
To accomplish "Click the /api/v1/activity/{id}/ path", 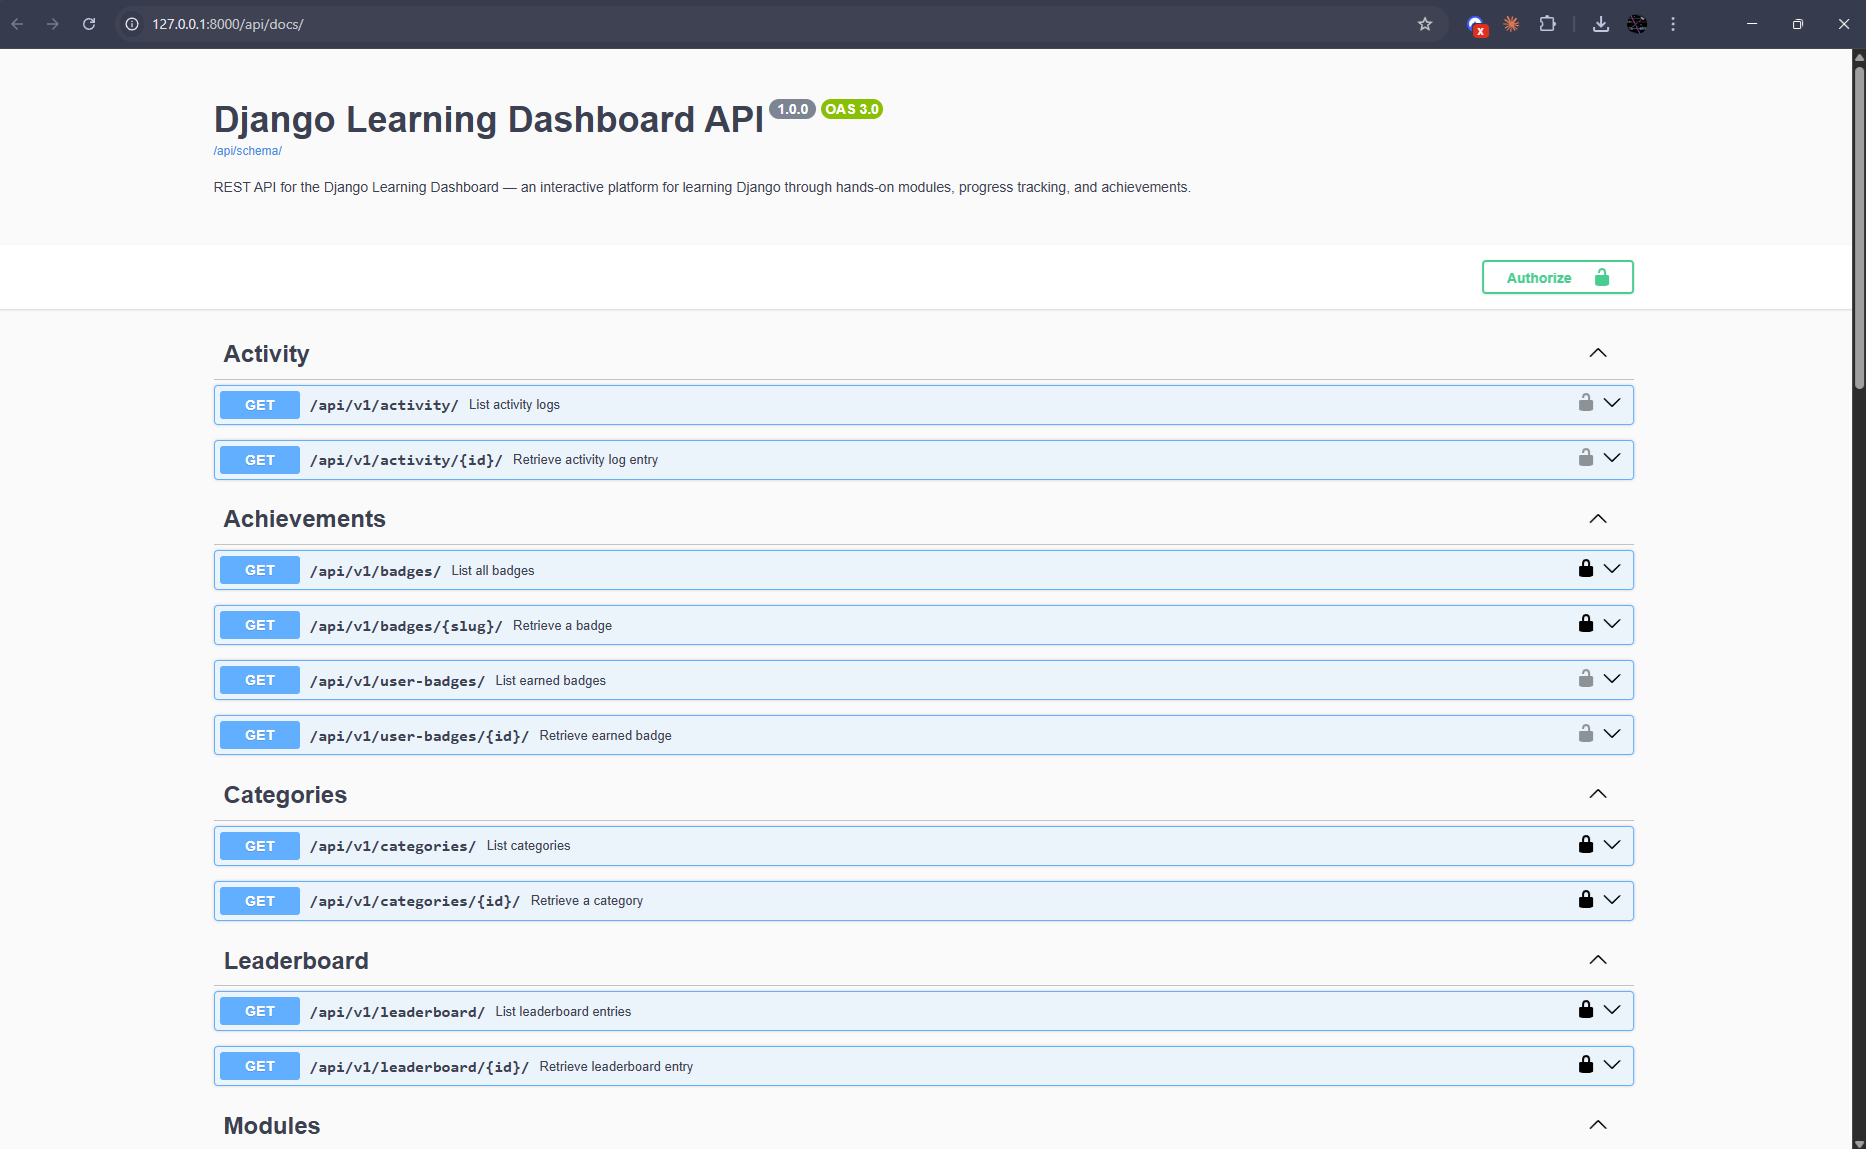I will pyautogui.click(x=406, y=460).
